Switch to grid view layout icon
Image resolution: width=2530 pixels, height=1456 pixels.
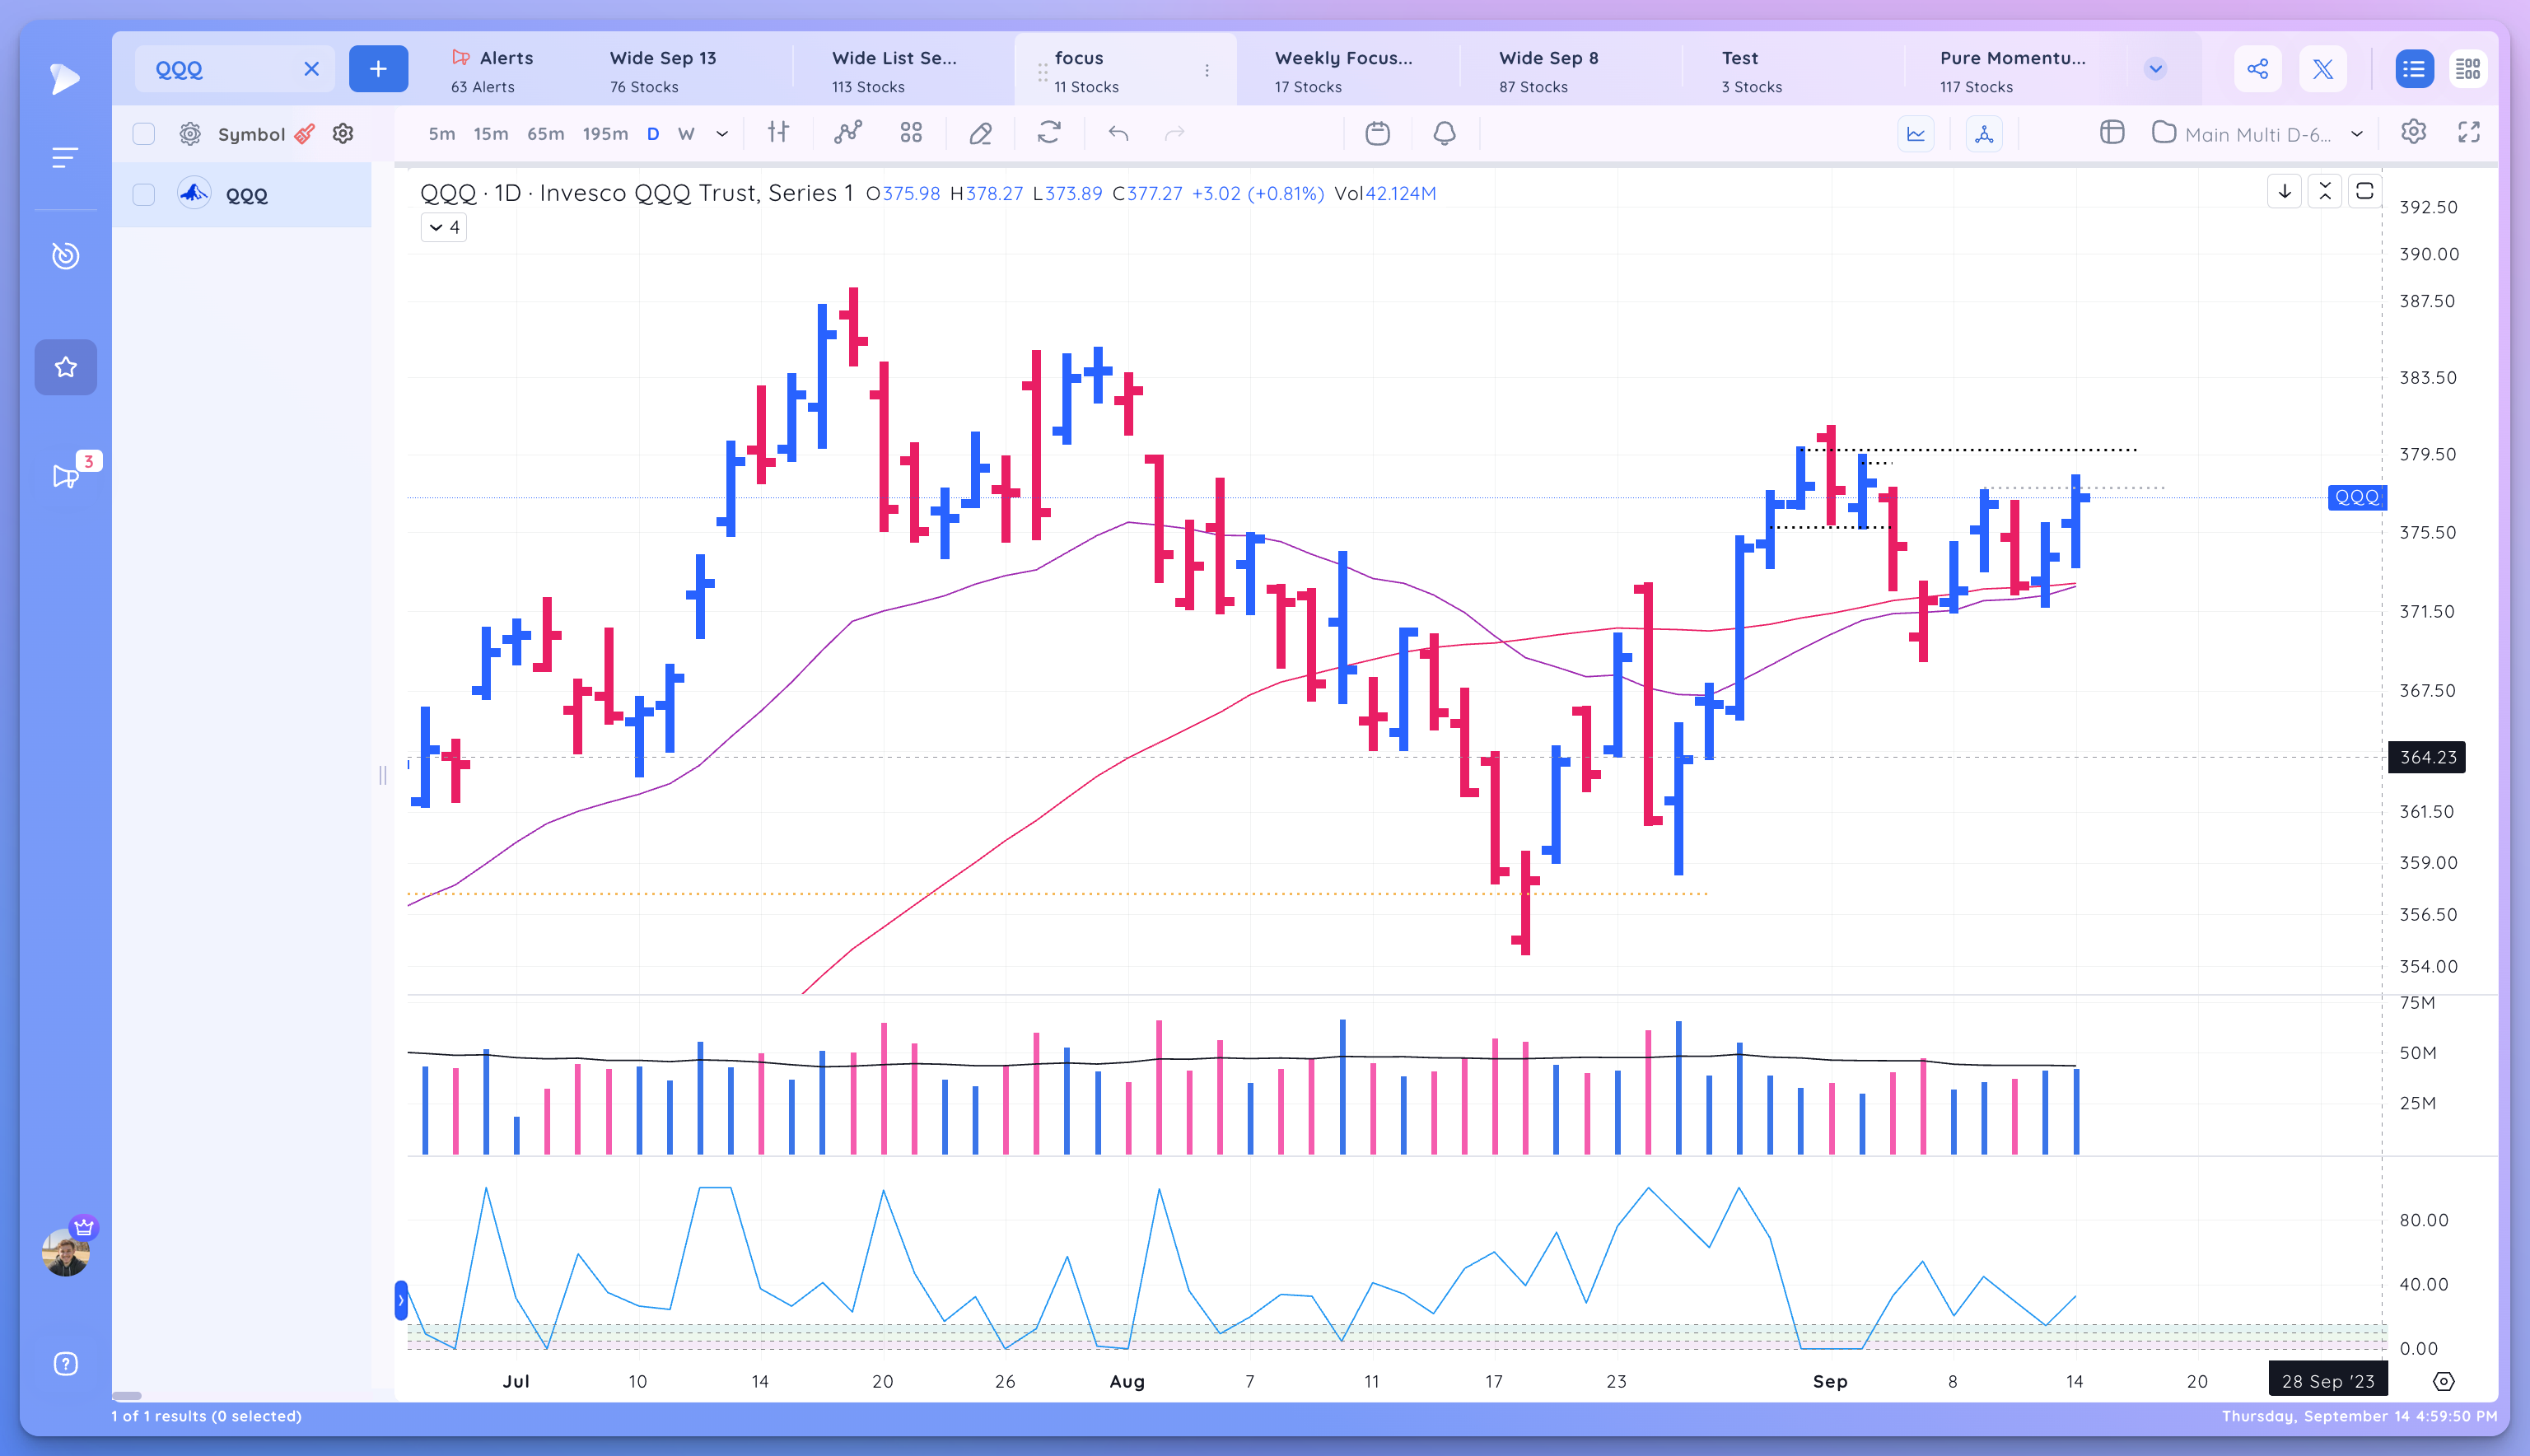[2468, 69]
